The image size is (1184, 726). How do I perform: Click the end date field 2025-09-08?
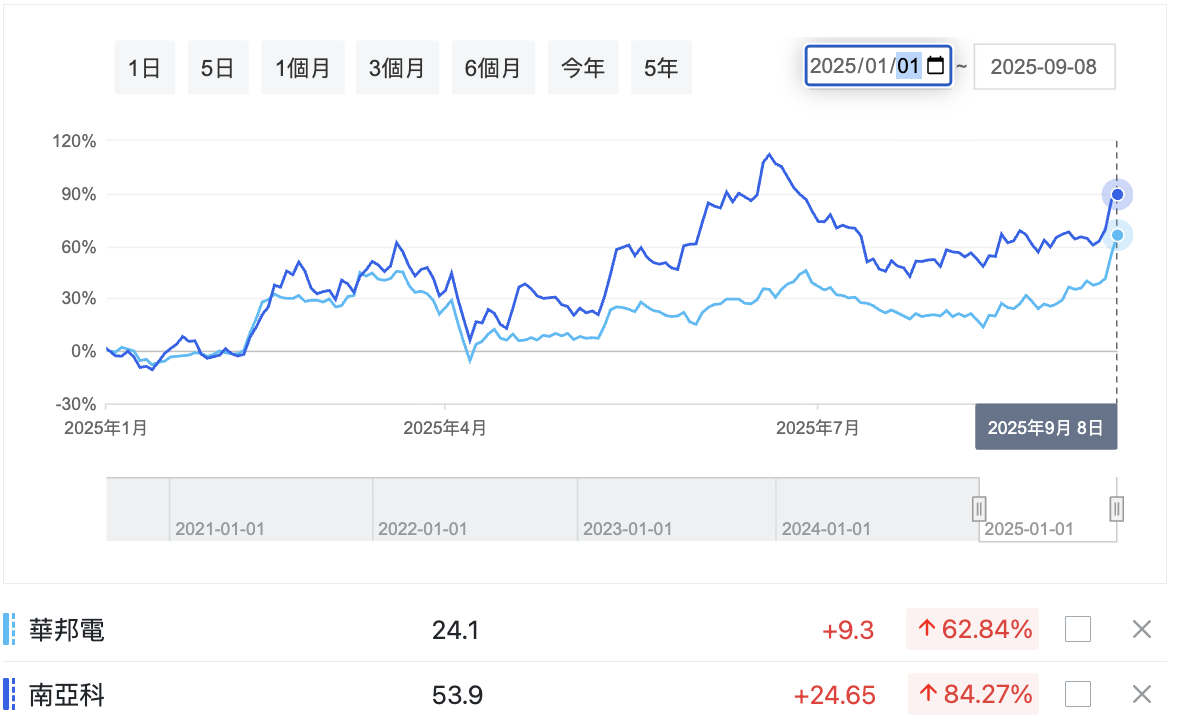[x=1044, y=67]
